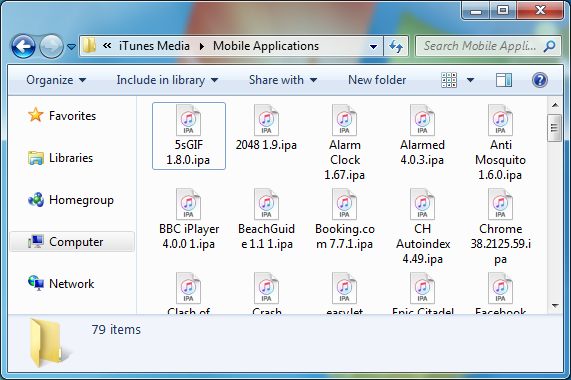
Task: Click the 'BeachGuide 1.1 1.ipa' file name
Action: pos(267,236)
